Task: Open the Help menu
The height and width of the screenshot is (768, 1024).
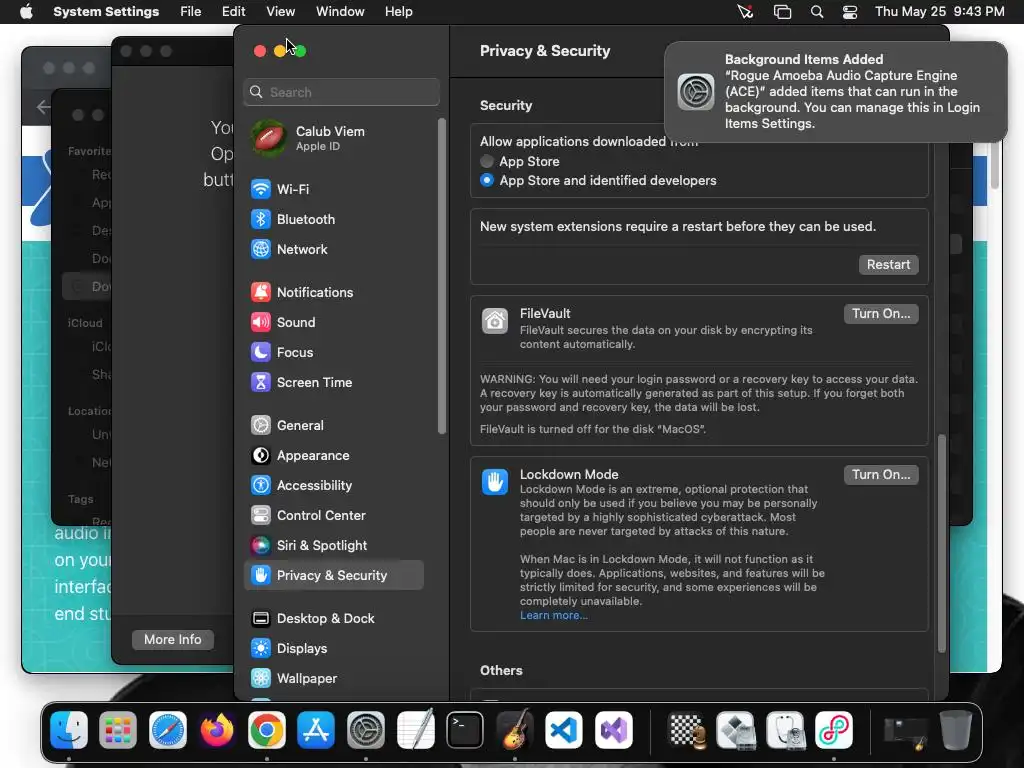Action: 398,12
